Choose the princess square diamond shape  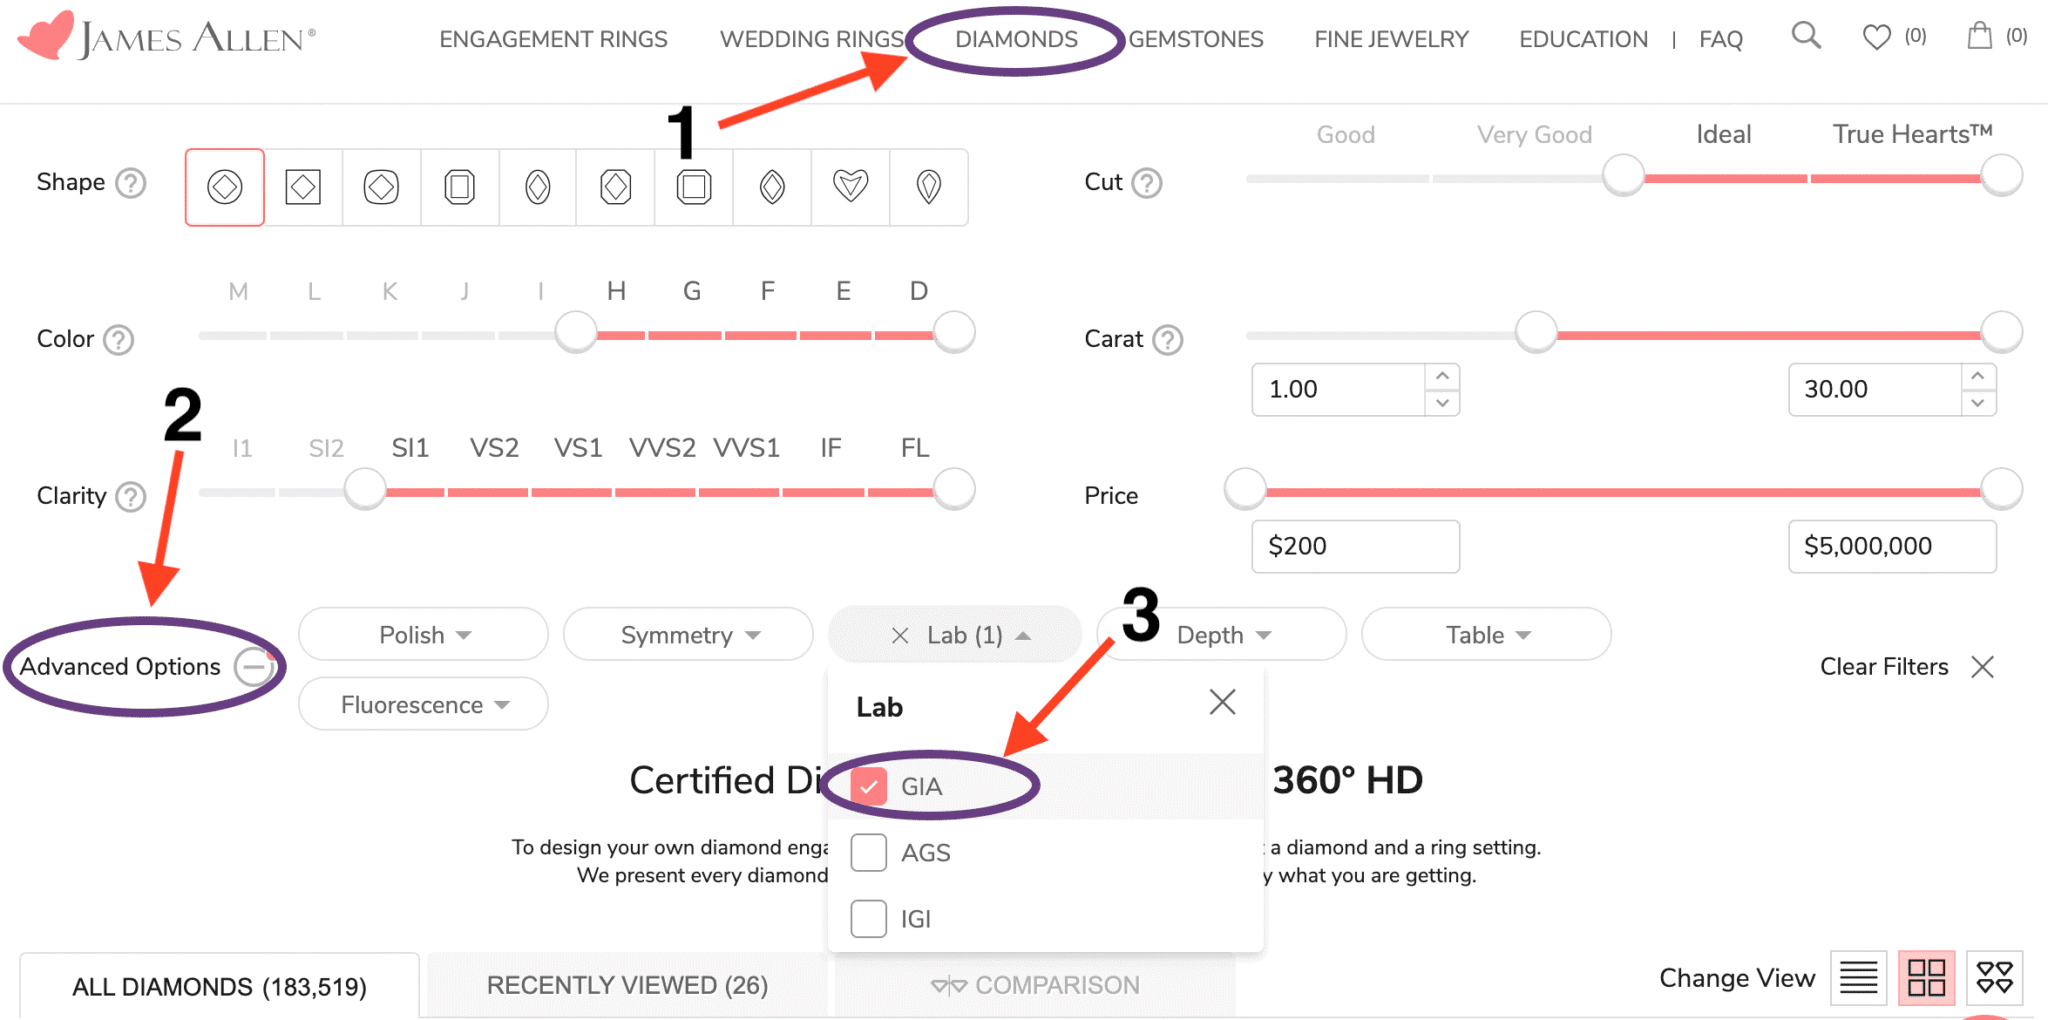pos(303,187)
